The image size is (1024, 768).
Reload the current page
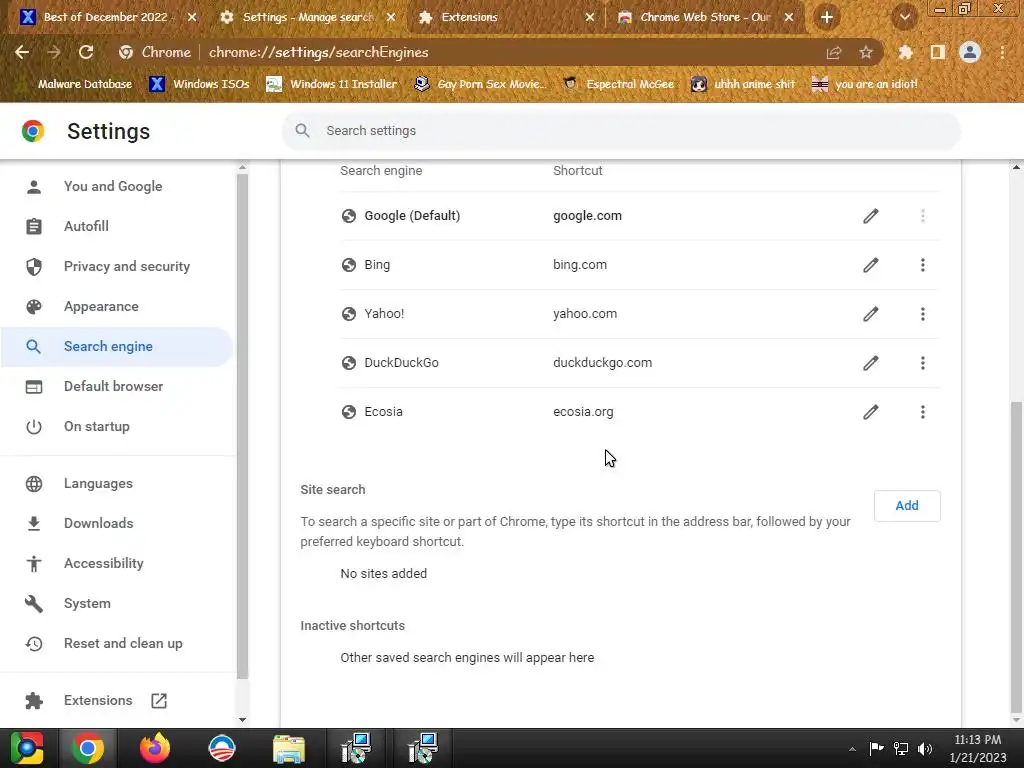86,52
